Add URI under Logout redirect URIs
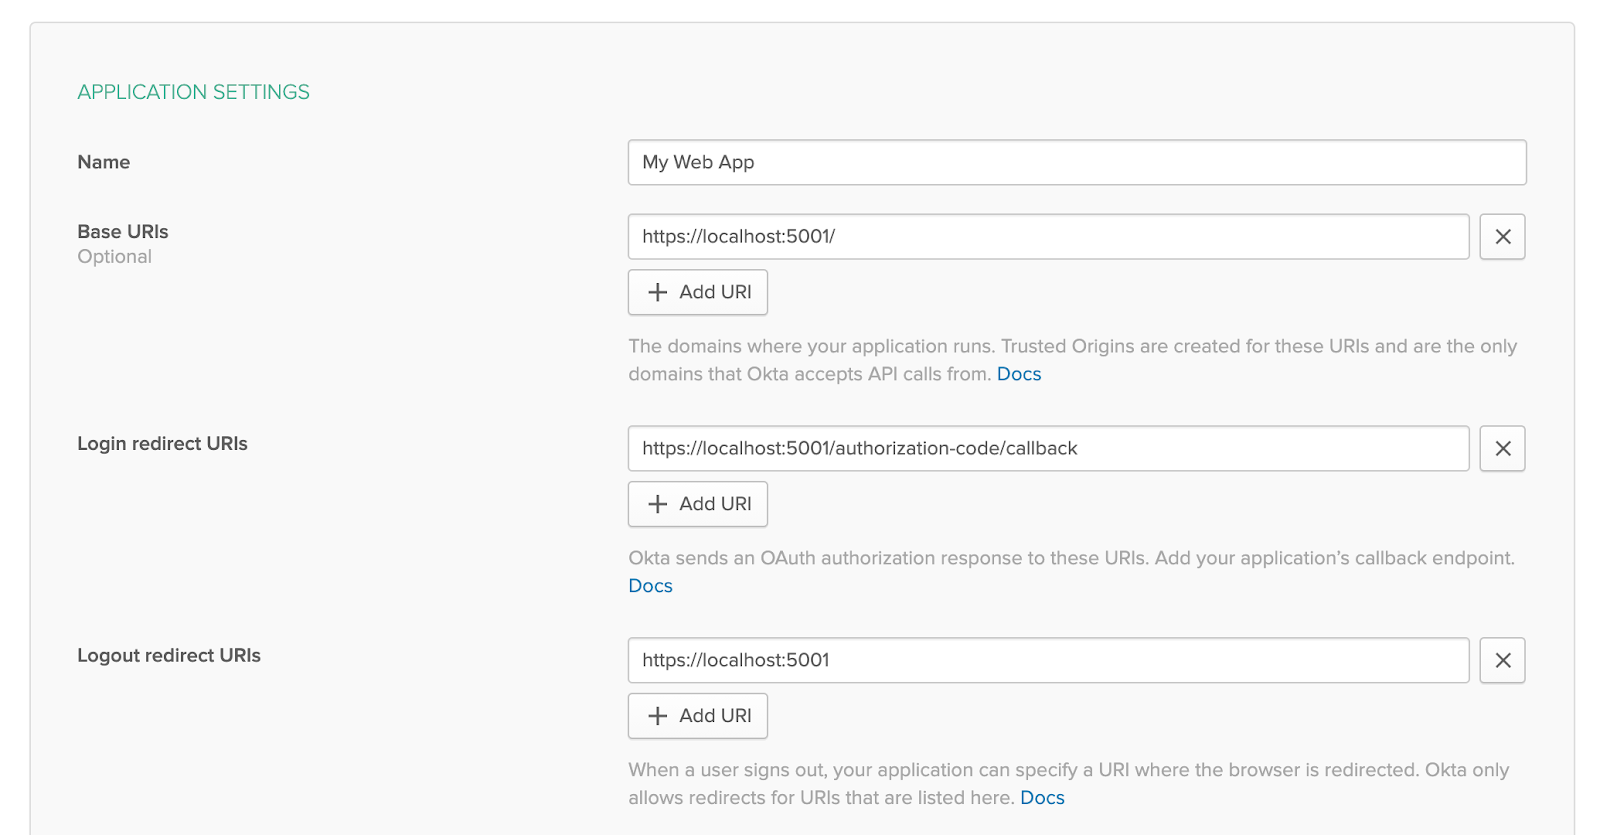1600x835 pixels. [698, 716]
